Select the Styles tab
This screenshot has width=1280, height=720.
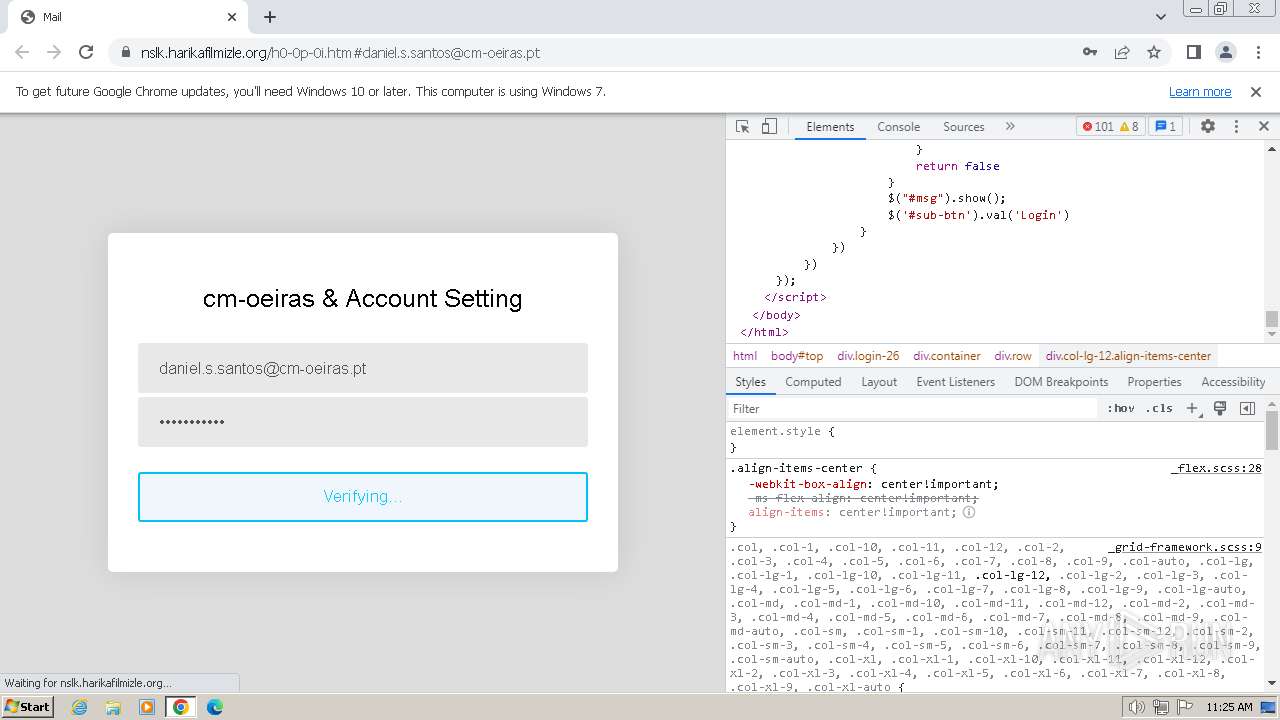point(750,382)
